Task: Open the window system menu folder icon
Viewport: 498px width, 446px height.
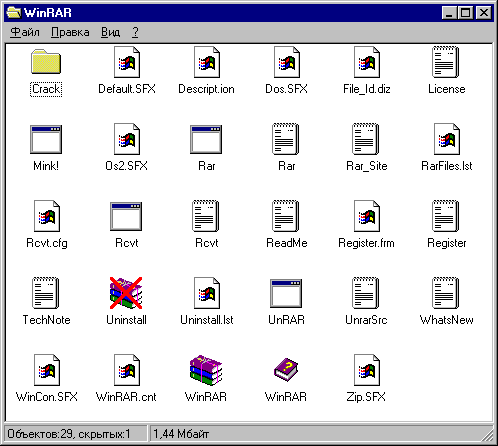Action: pyautogui.click(x=13, y=13)
